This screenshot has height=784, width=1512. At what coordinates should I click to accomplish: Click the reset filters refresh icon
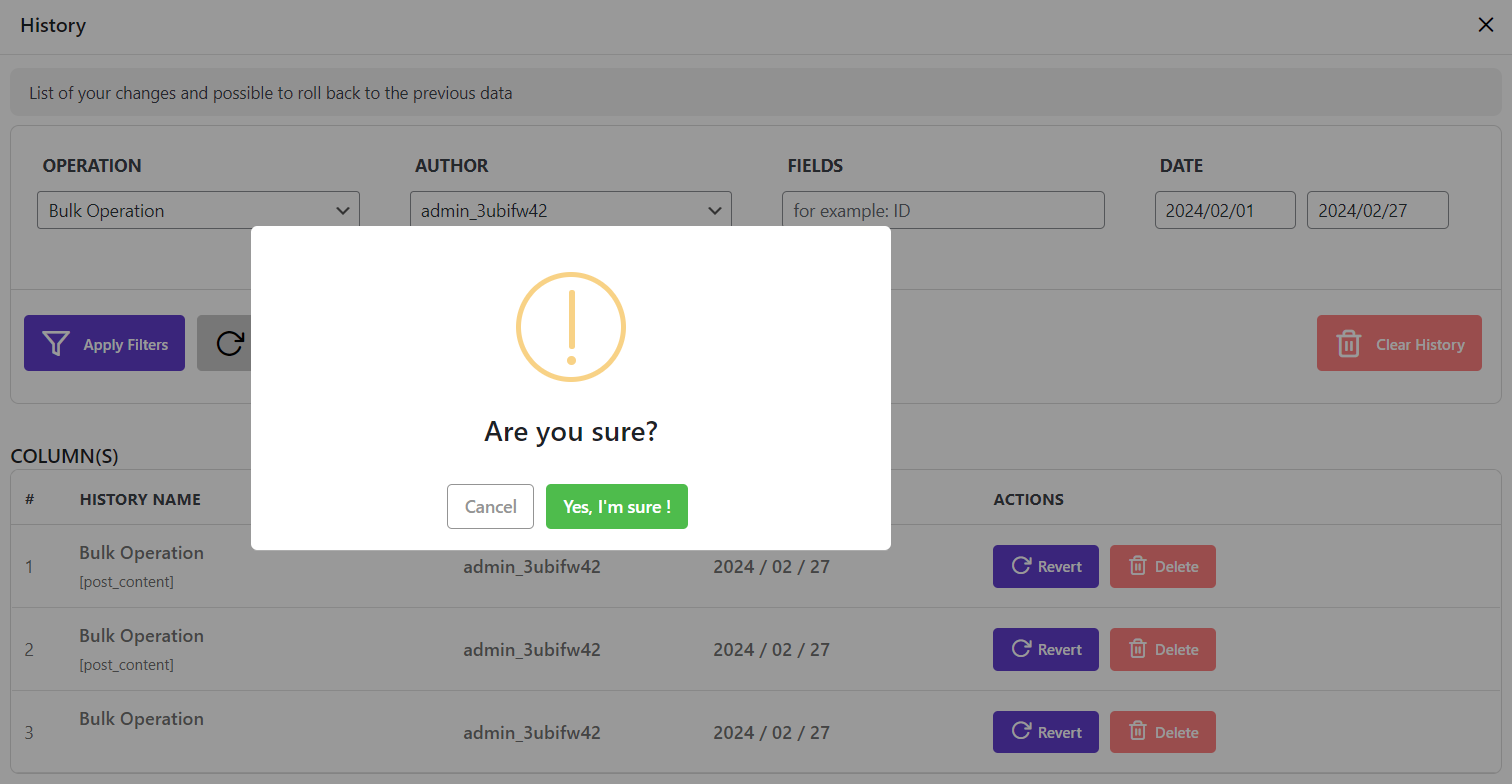[x=230, y=344]
